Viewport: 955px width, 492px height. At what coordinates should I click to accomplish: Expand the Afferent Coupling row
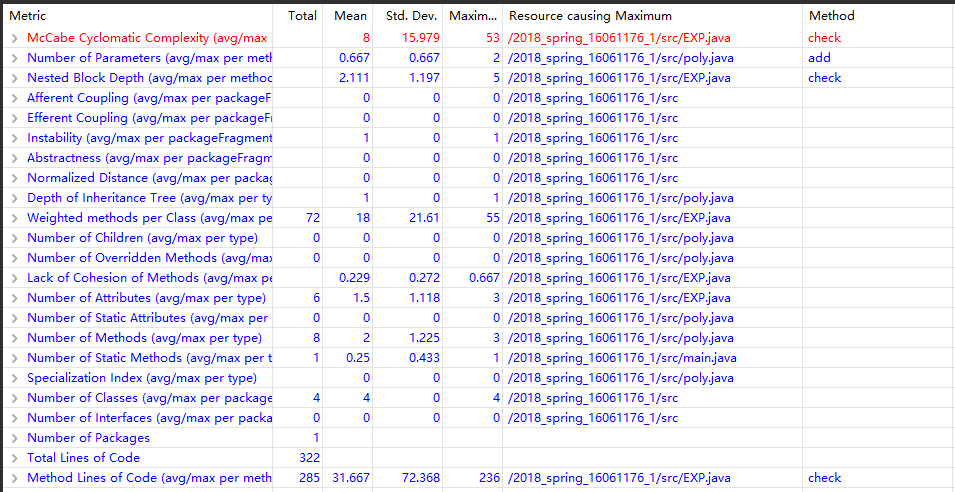coord(15,98)
